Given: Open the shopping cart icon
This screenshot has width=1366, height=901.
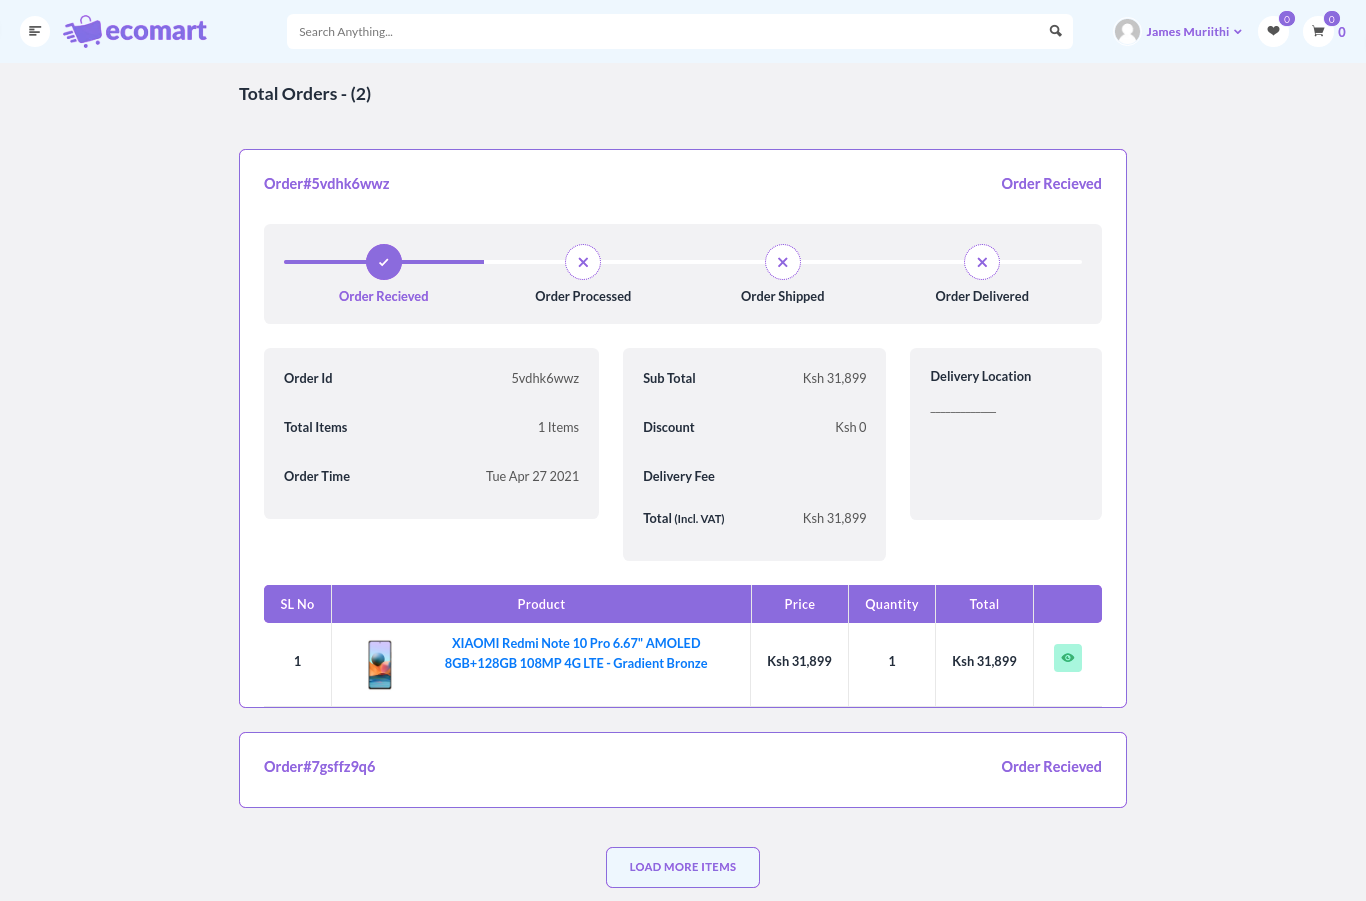Looking at the screenshot, I should (x=1318, y=31).
